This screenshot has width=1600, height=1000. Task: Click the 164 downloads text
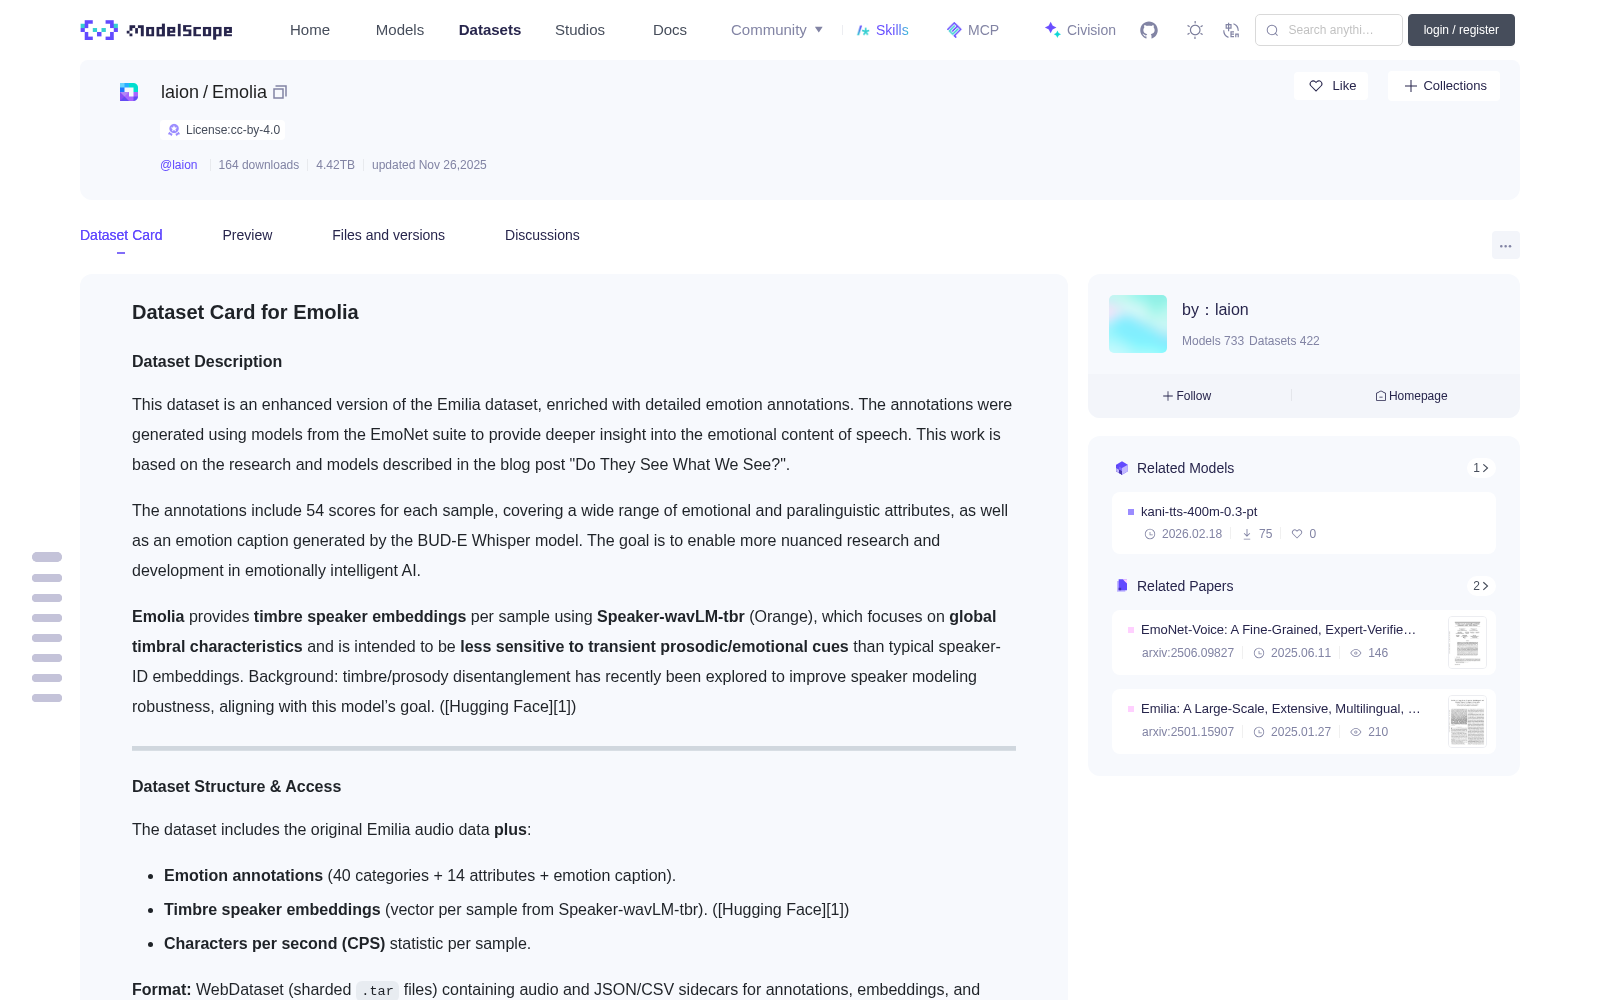point(259,165)
